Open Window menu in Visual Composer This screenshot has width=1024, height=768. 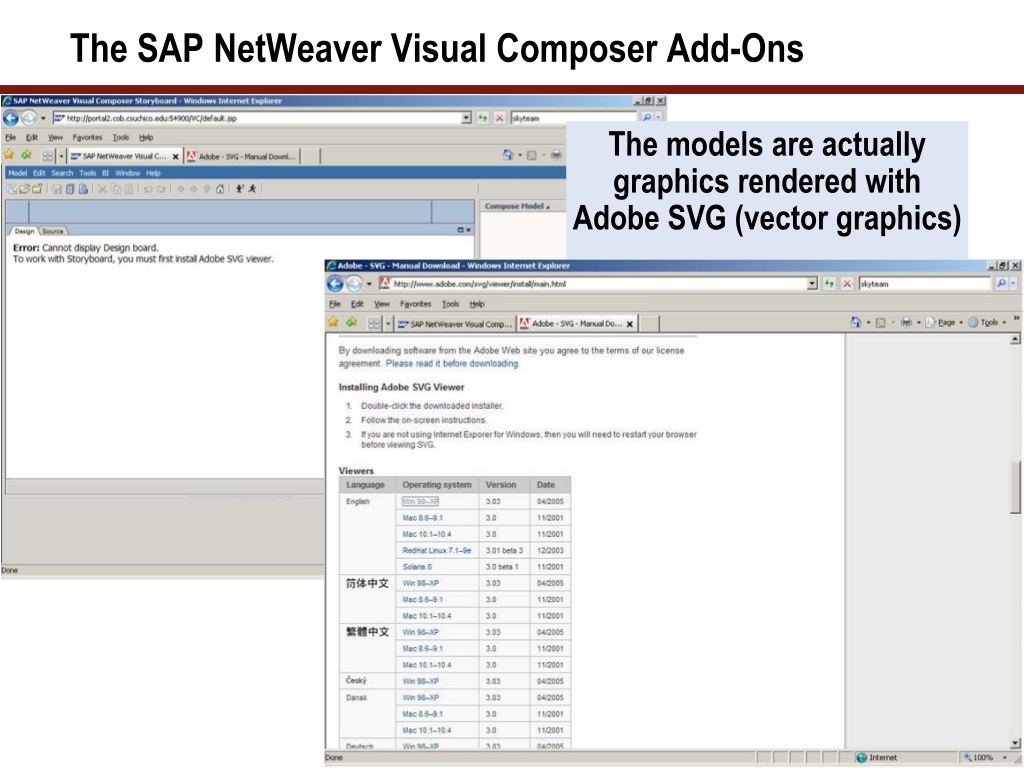click(127, 173)
